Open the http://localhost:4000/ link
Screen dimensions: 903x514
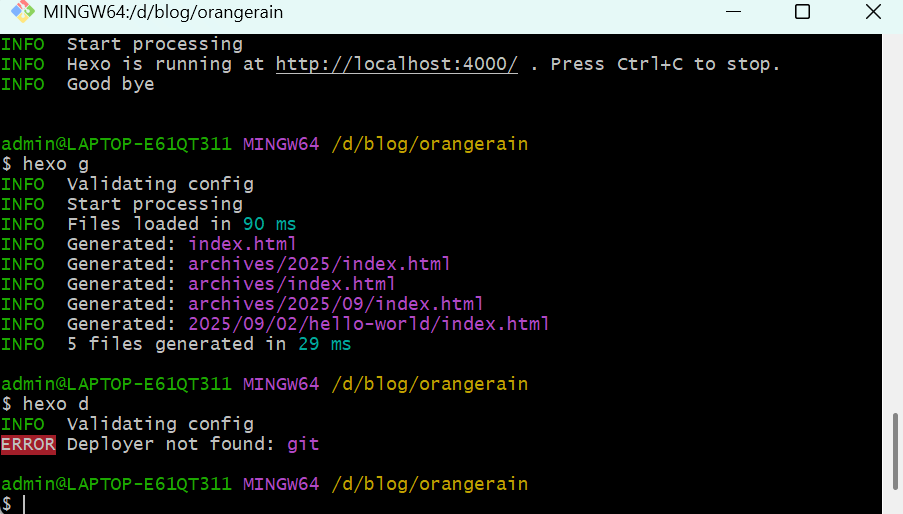pos(396,64)
